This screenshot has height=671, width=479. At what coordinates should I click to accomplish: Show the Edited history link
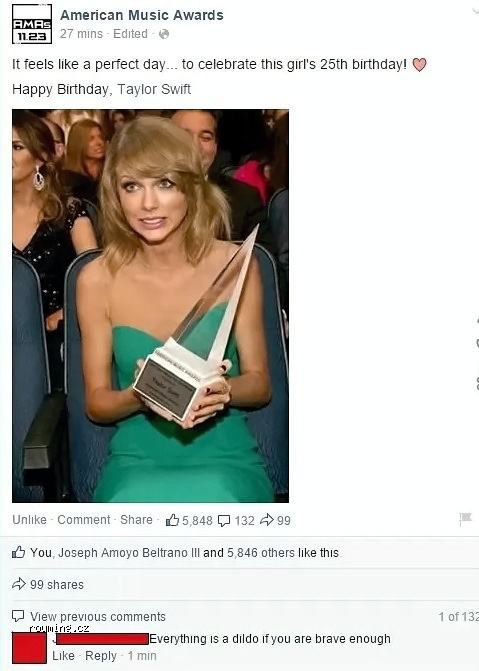pos(130,34)
